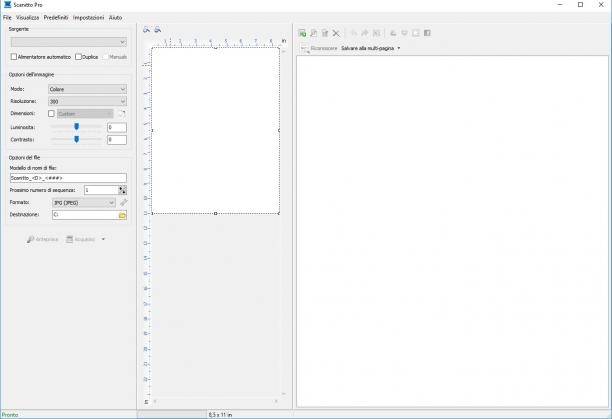The width and height of the screenshot is (612, 419).
Task: Click the X delete icon in toolbar
Action: pos(336,33)
